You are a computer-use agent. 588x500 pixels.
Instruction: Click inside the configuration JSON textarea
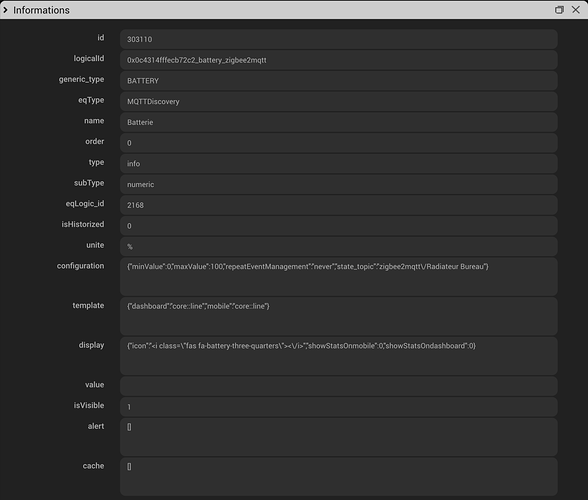[x=339, y=276]
